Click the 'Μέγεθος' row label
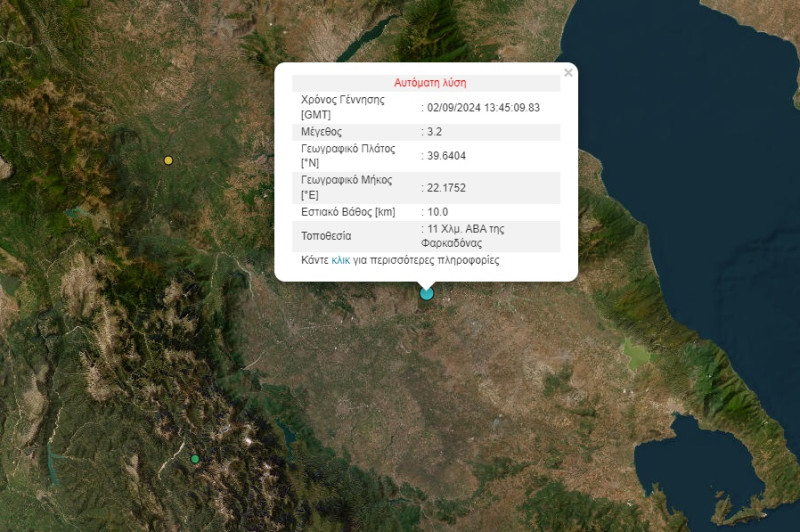Viewport: 800px width, 532px height. click(x=322, y=132)
